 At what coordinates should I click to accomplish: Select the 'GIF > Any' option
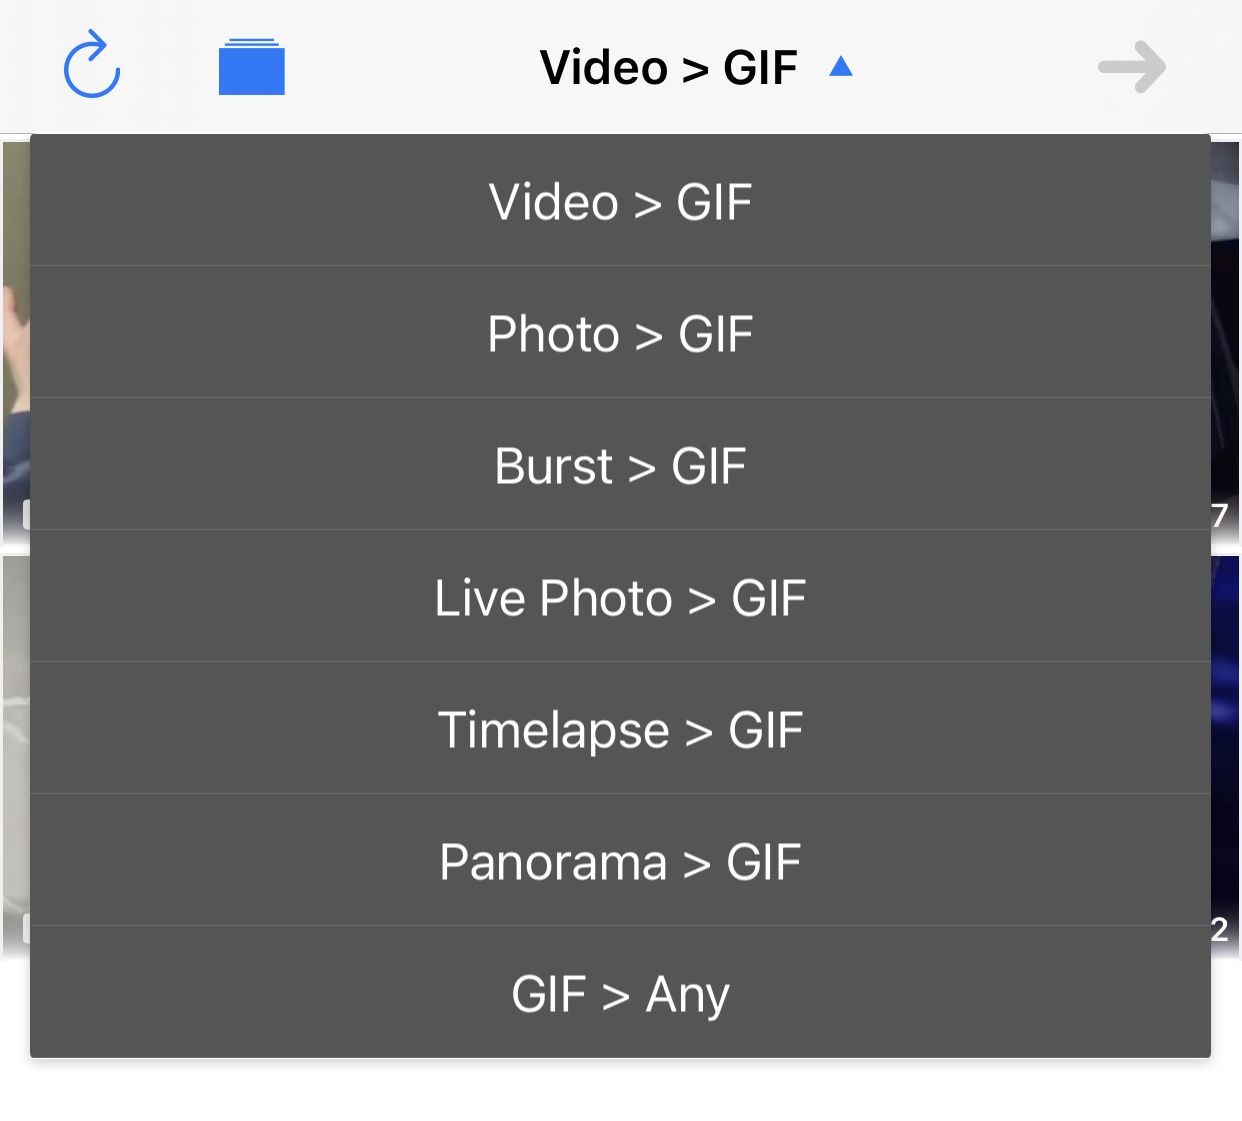click(620, 992)
